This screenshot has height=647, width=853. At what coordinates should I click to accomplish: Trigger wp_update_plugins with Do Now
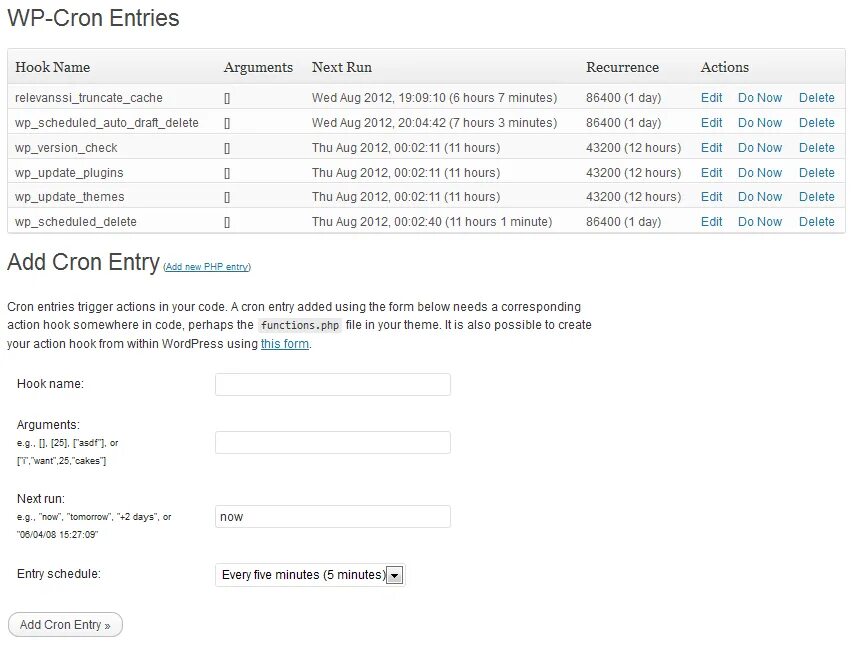click(x=760, y=173)
